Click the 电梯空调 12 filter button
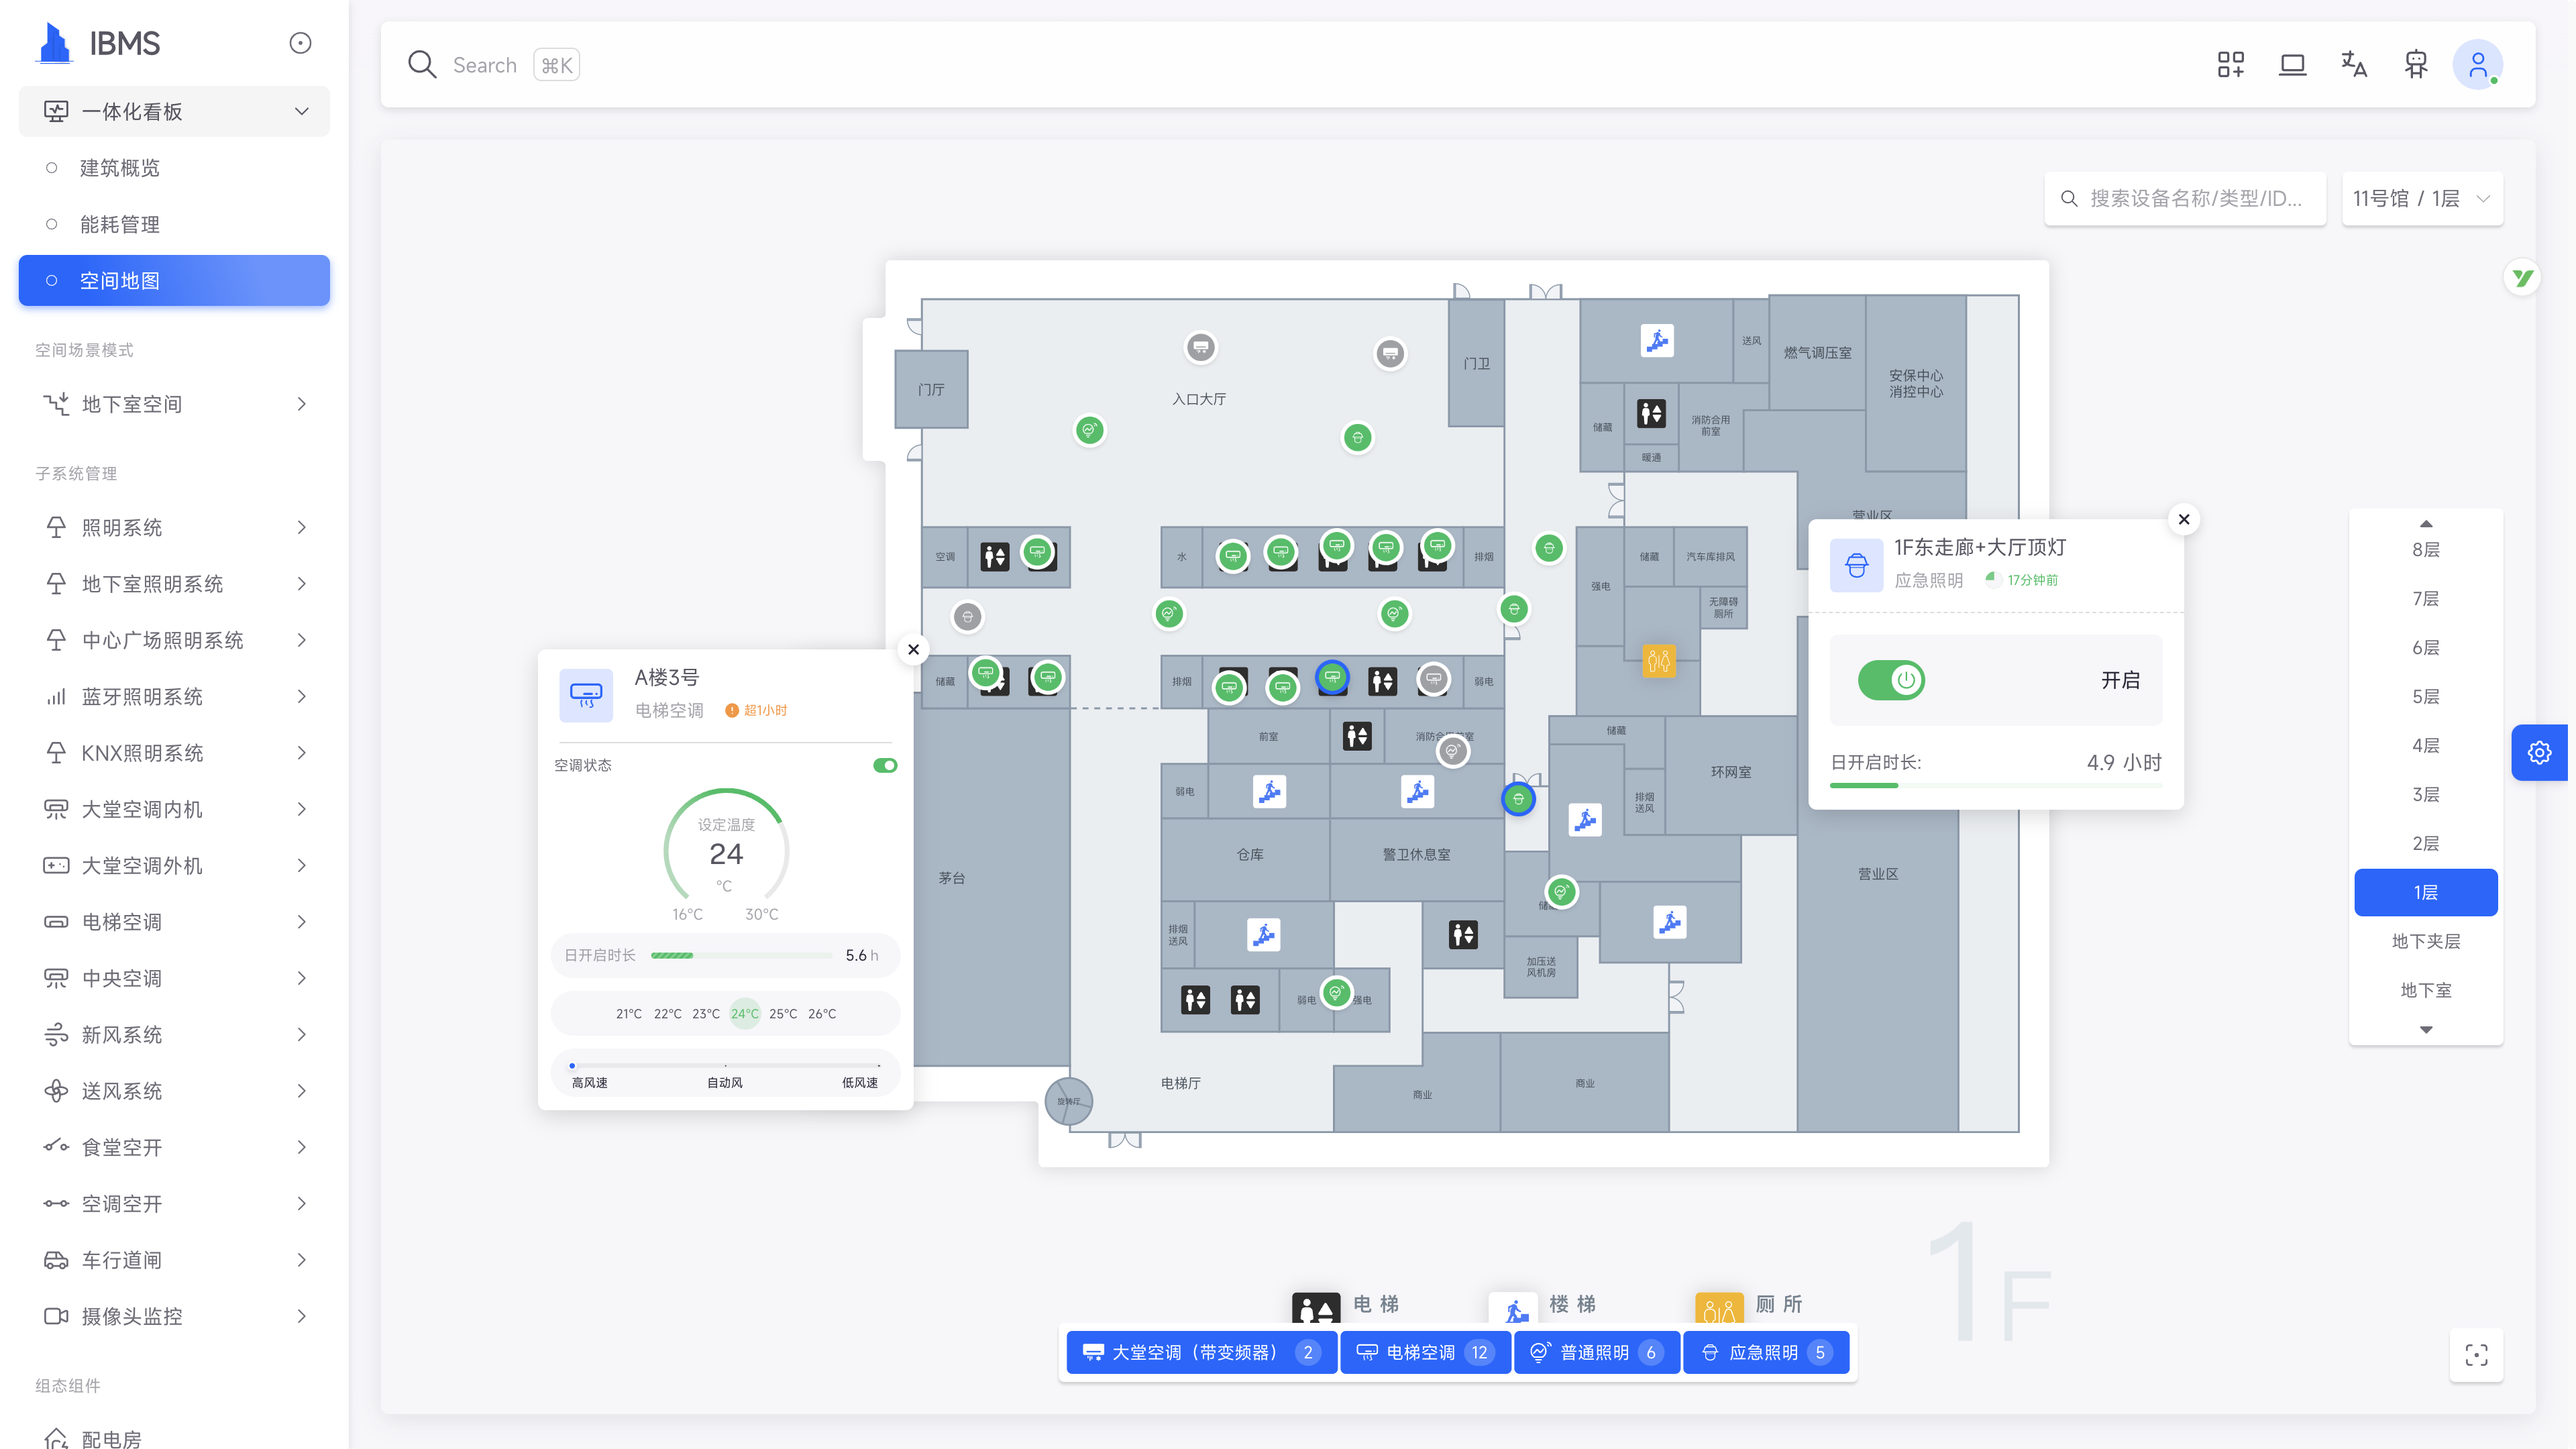 1424,1352
